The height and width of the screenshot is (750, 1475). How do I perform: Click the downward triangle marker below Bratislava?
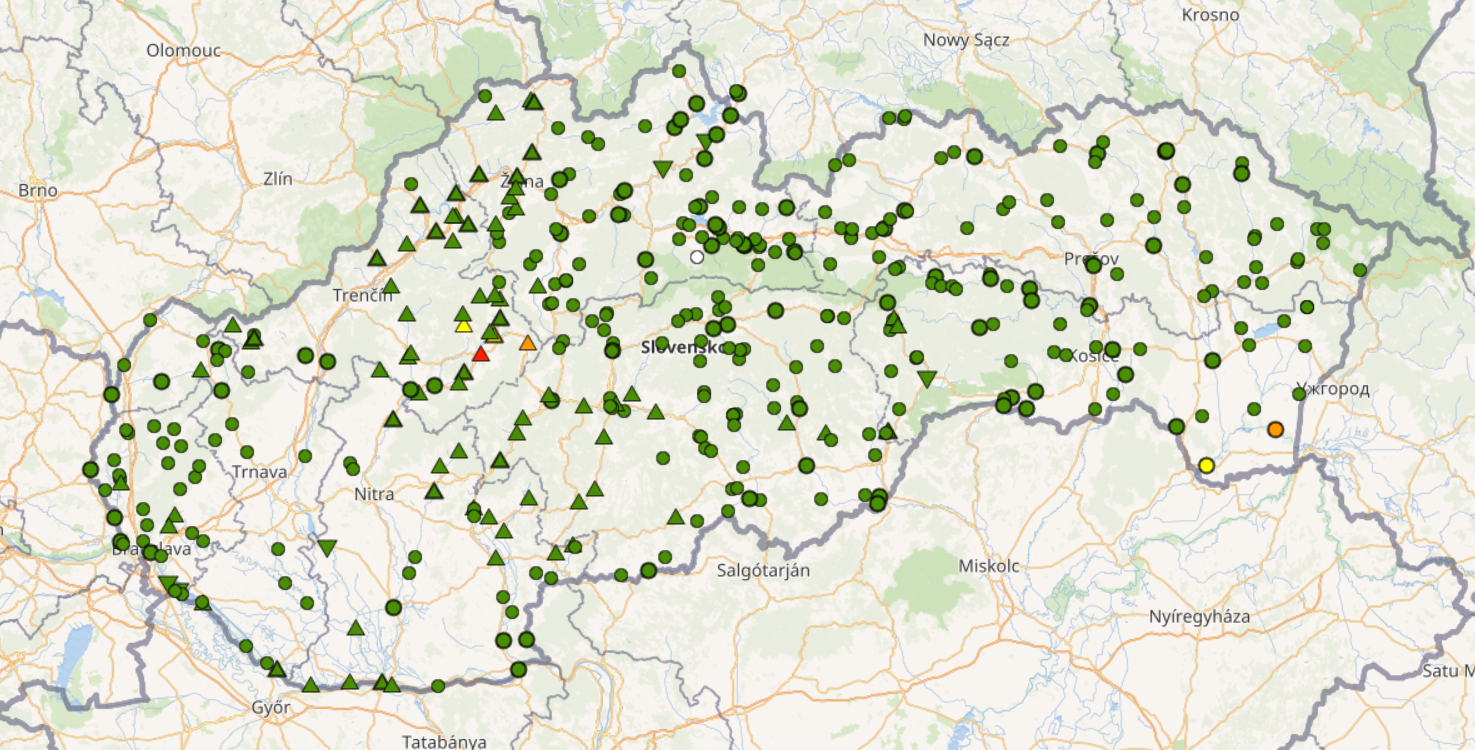point(168,584)
